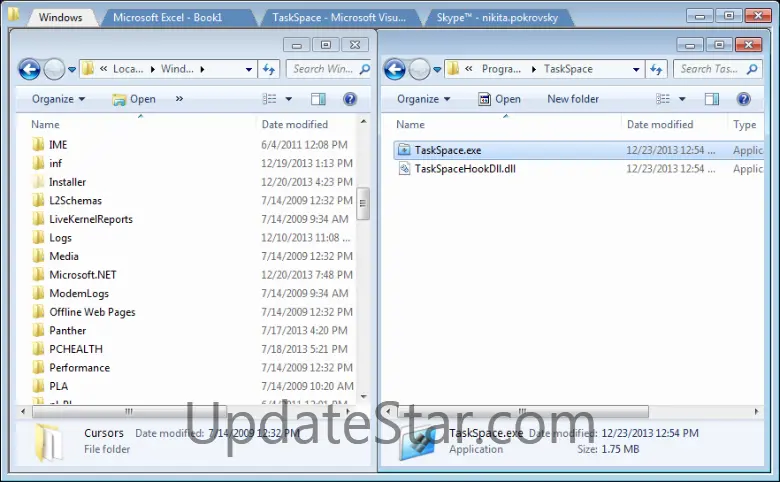Click Open button in TaskSpace folder toolbar
The height and width of the screenshot is (482, 780).
pos(499,99)
